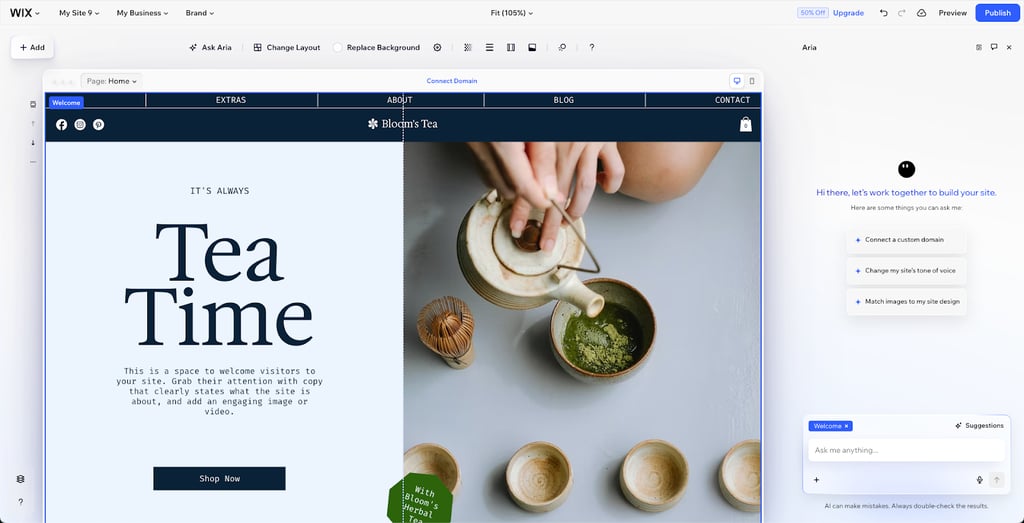
Task: Open the Aria feedback comment icon
Action: (x=994, y=47)
